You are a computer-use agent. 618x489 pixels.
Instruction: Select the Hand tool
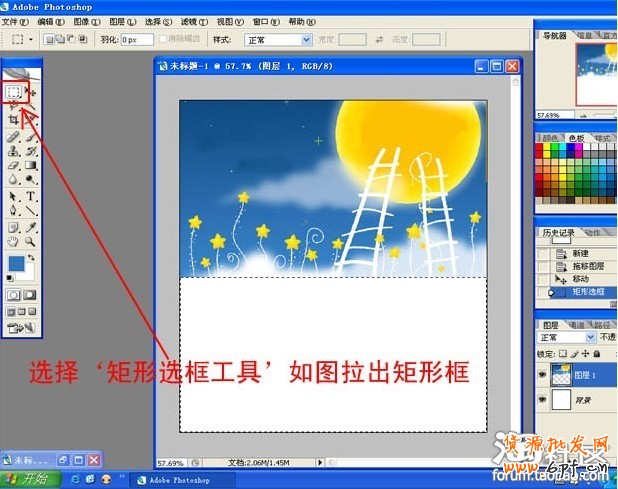[x=13, y=242]
